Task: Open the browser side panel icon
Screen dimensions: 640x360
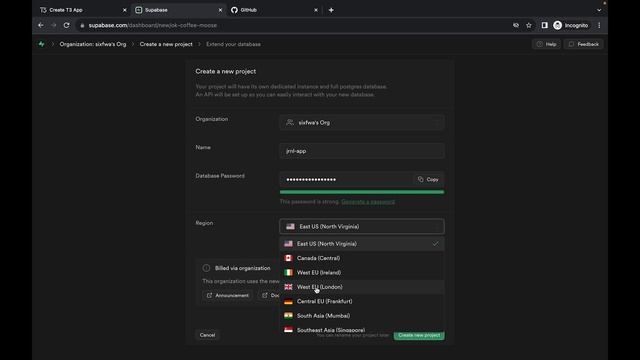Action: (544, 25)
